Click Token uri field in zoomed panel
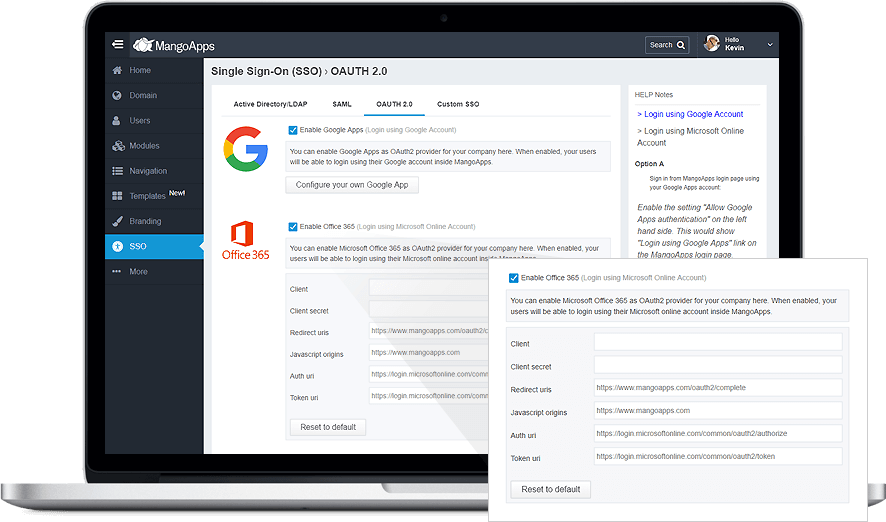This screenshot has width=886, height=522. (x=718, y=456)
